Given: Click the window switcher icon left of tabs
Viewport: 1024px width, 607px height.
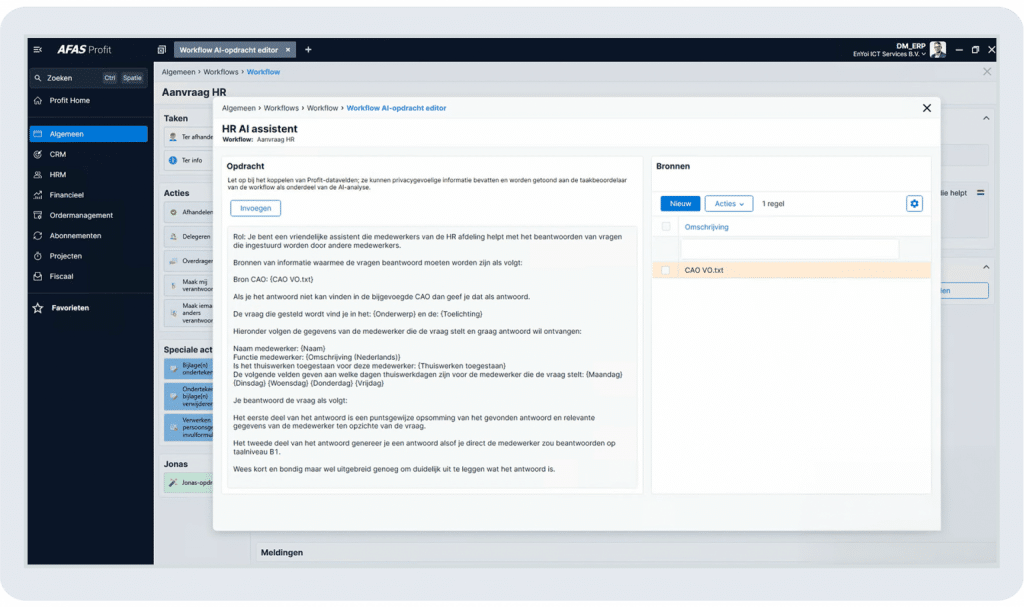Looking at the screenshot, I should (x=162, y=49).
